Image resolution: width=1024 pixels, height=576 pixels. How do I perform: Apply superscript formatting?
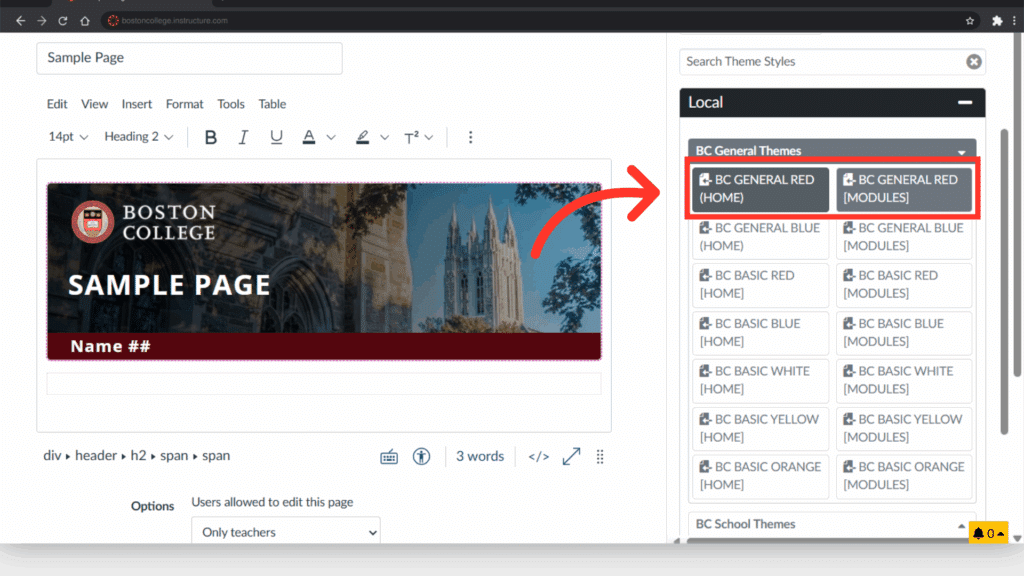point(411,137)
